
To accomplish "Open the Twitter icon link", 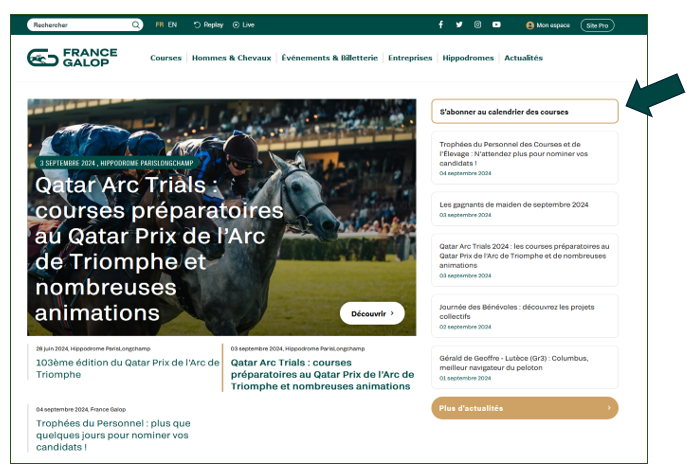I will click(x=459, y=25).
